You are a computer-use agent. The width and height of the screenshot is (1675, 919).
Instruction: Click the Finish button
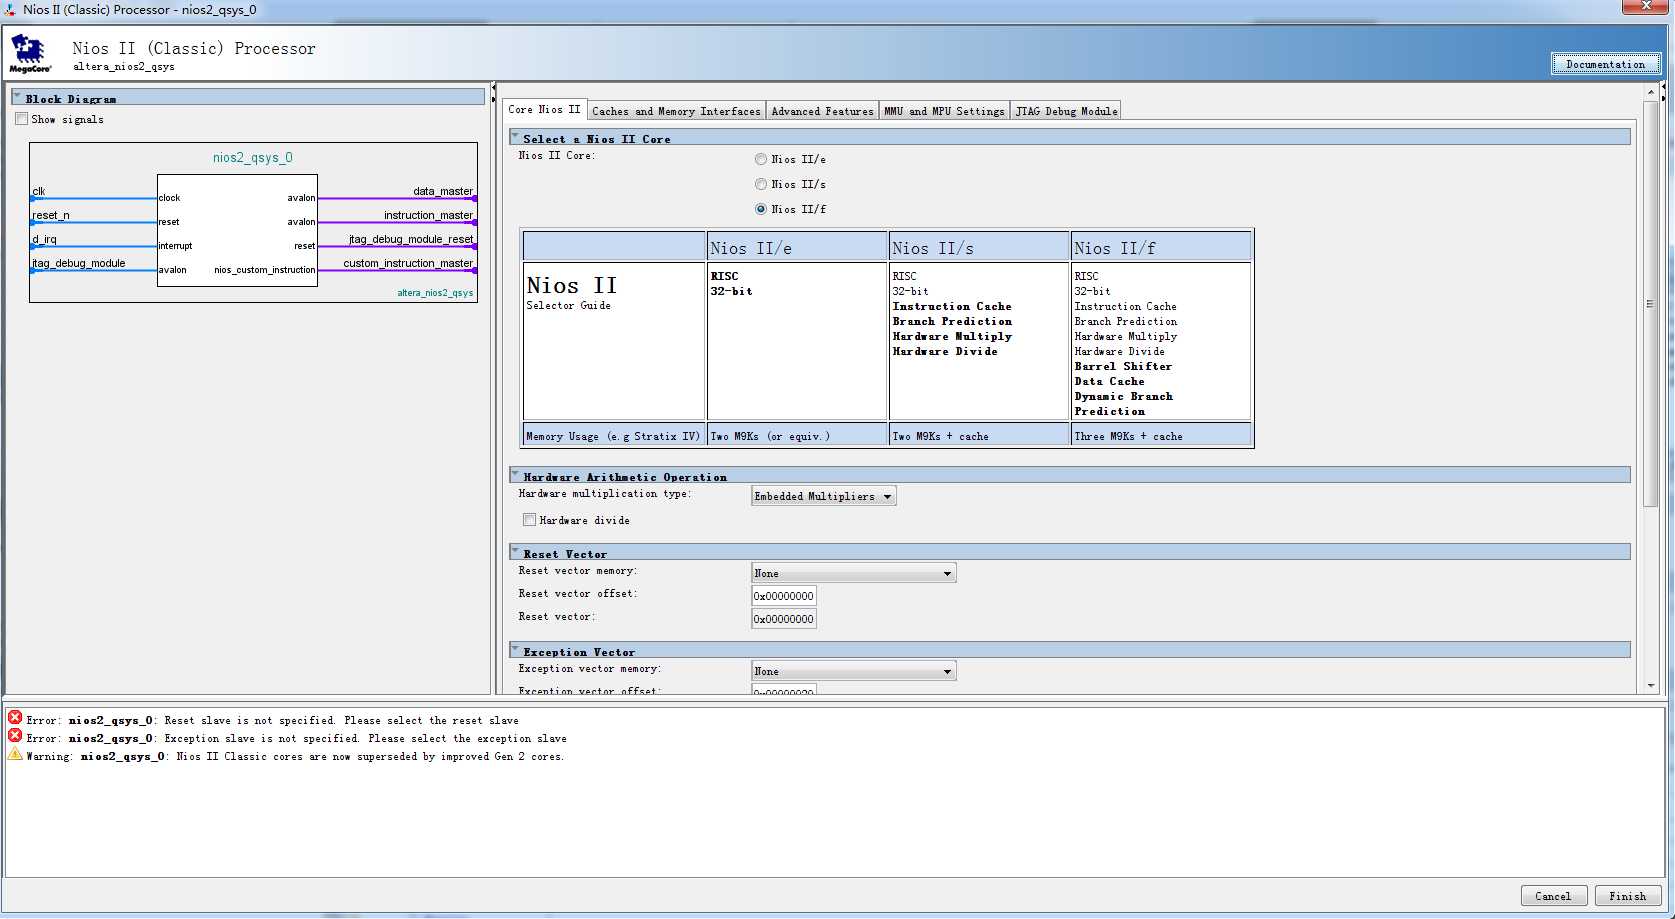click(x=1628, y=896)
